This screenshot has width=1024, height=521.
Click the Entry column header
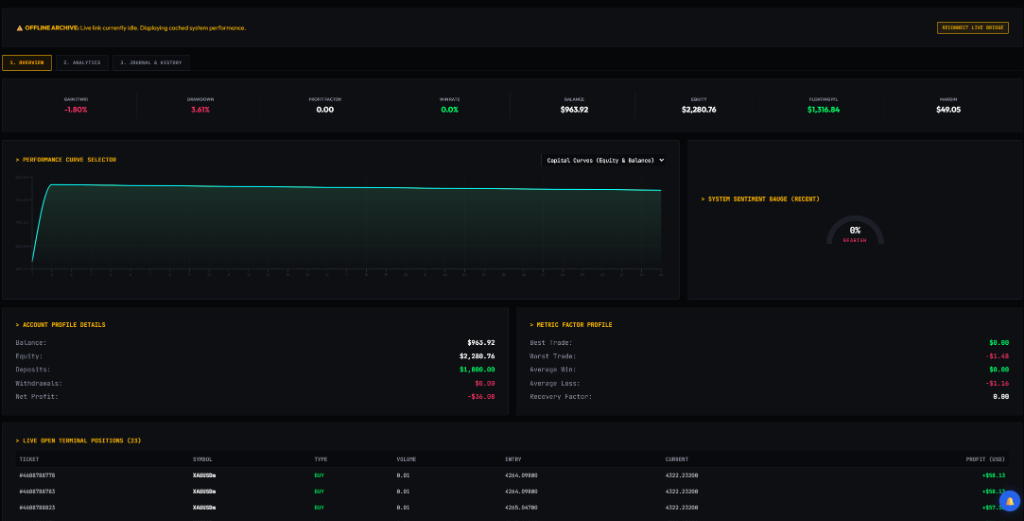click(x=513, y=460)
